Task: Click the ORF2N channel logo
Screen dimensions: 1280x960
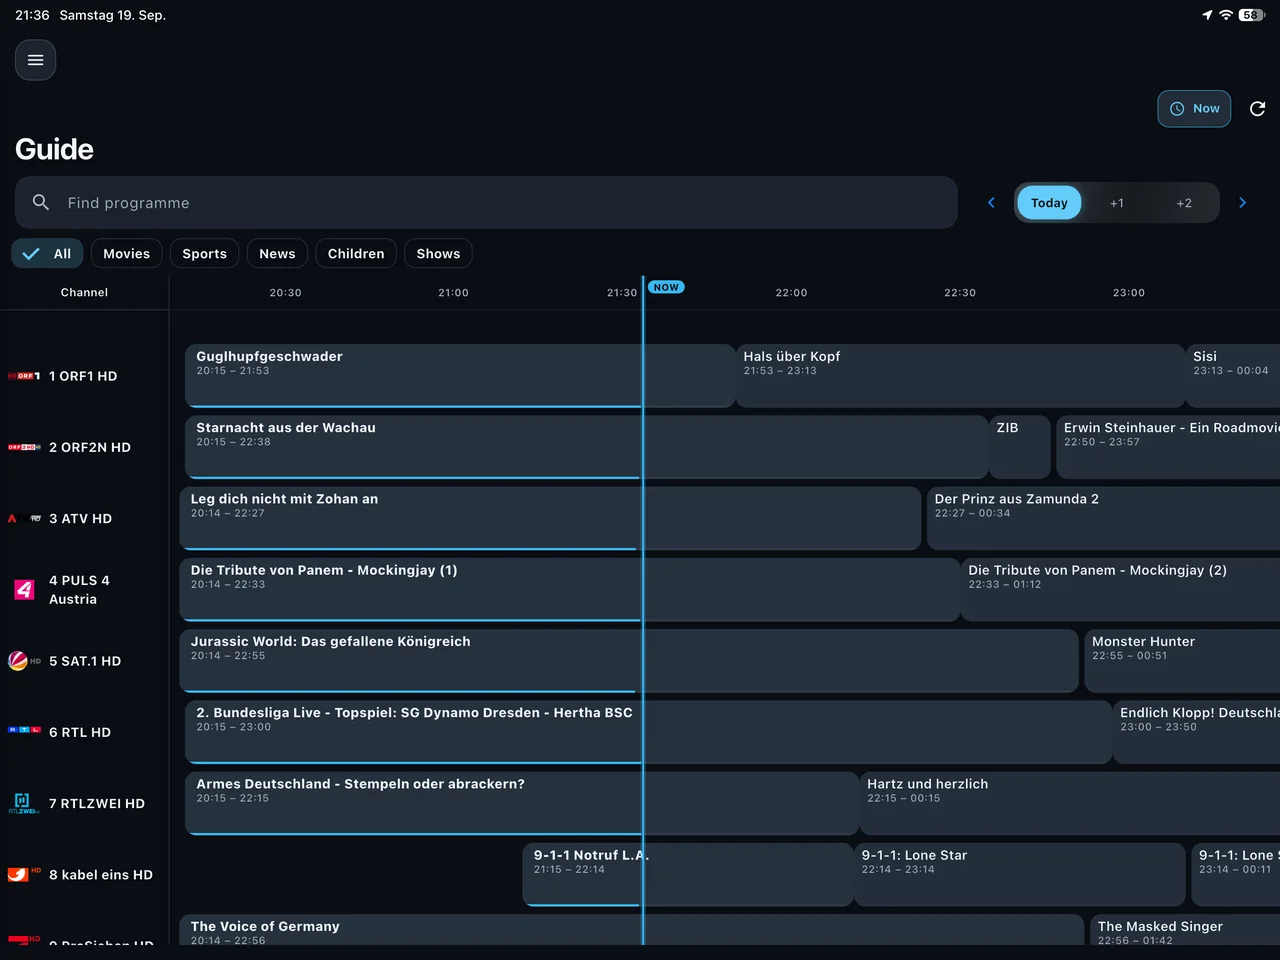Action: click(x=24, y=447)
